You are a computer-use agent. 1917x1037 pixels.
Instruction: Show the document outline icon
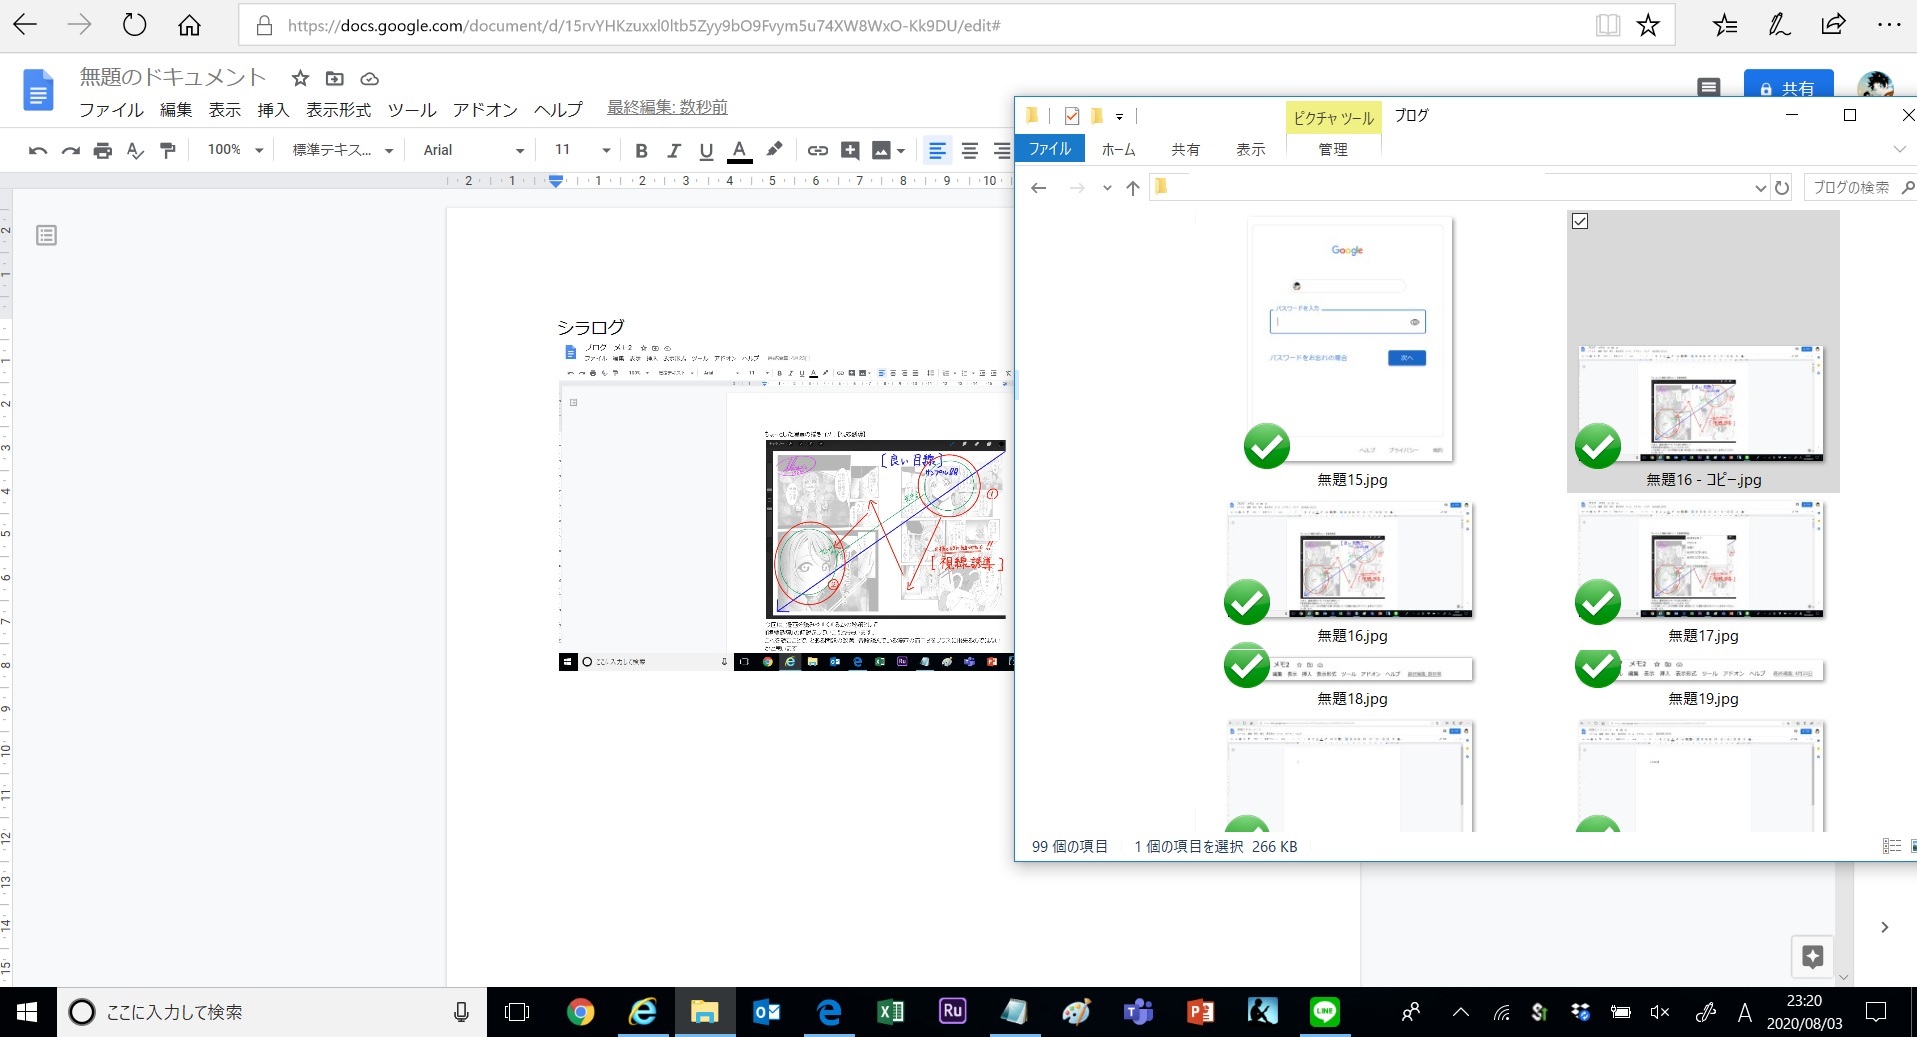[46, 235]
